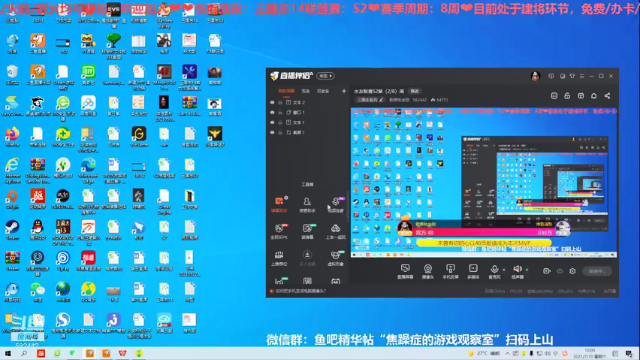Image resolution: width=640 pixels, height=360 pixels.
Task: Switch to the third scene tab
Action: 323,91
